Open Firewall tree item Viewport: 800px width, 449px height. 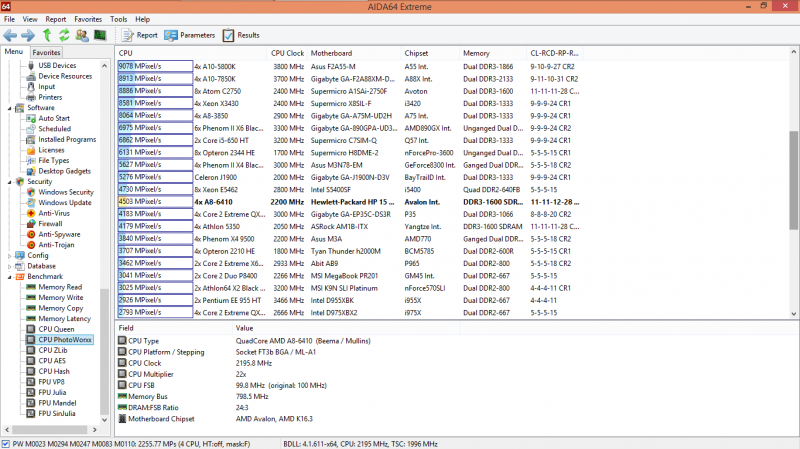pyautogui.click(x=50, y=223)
